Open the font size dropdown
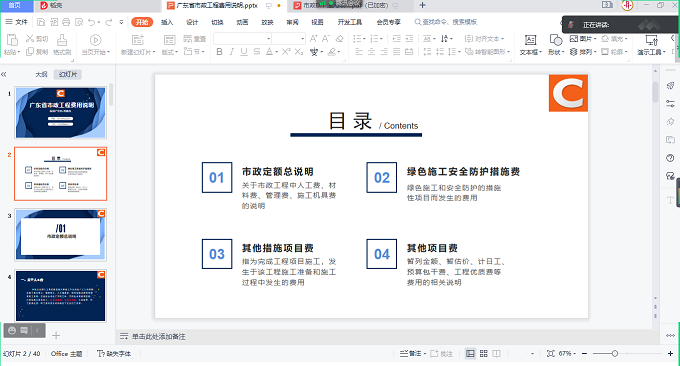The image size is (680, 366). click(302, 39)
